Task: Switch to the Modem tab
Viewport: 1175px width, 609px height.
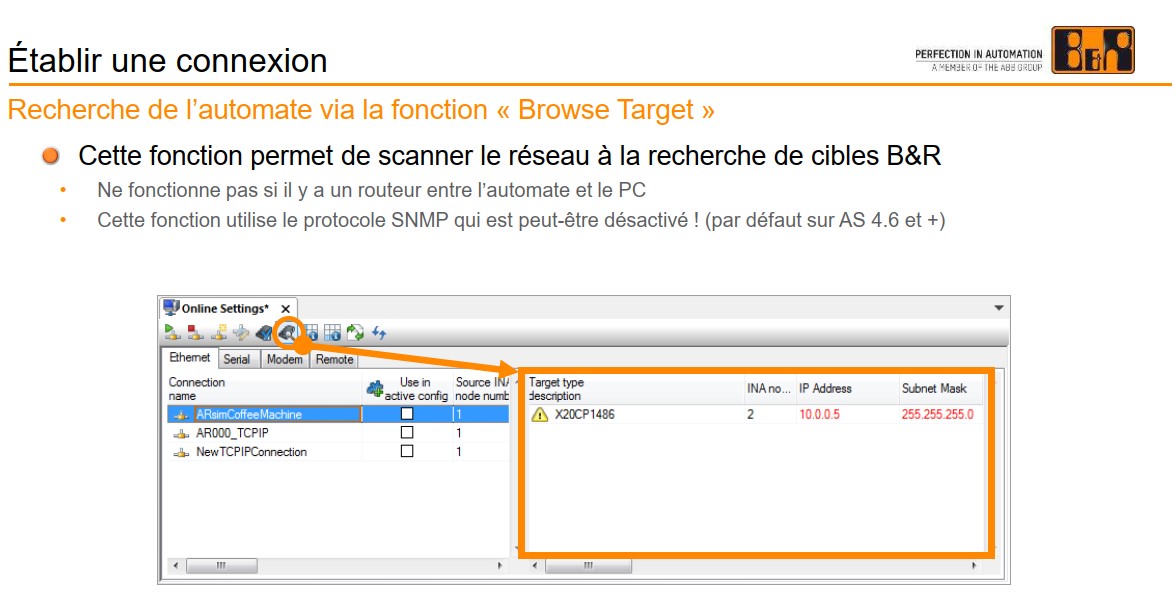Action: click(285, 360)
